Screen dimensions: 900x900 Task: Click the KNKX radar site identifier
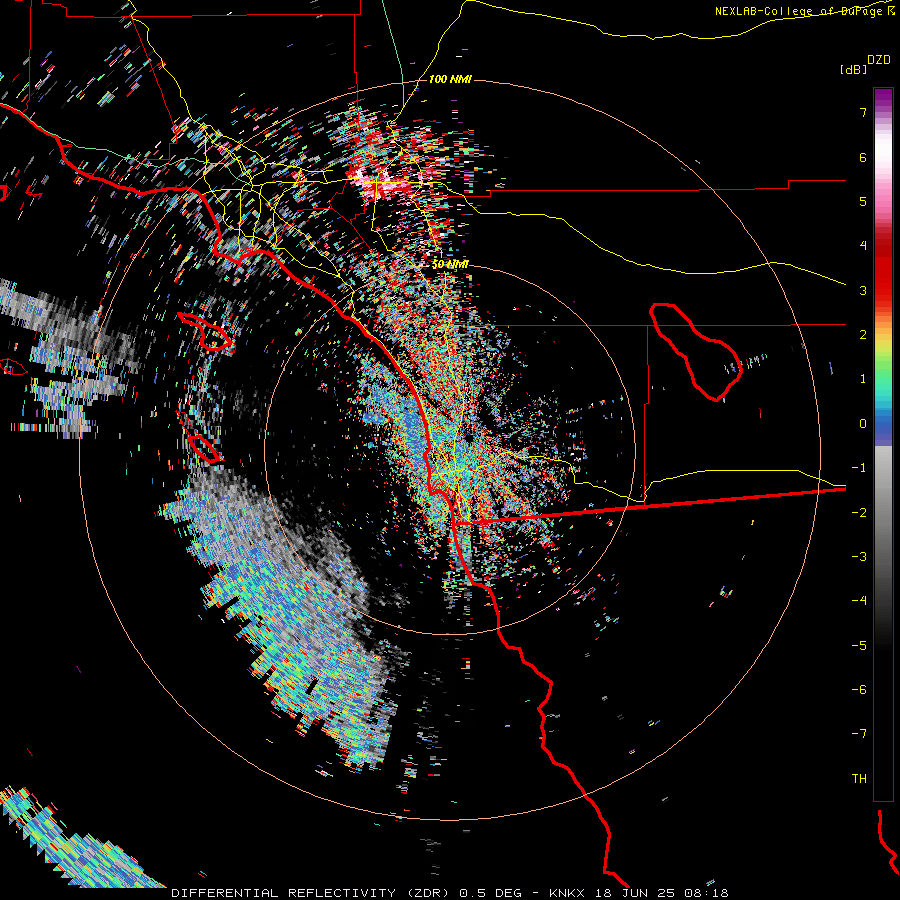coord(567,893)
